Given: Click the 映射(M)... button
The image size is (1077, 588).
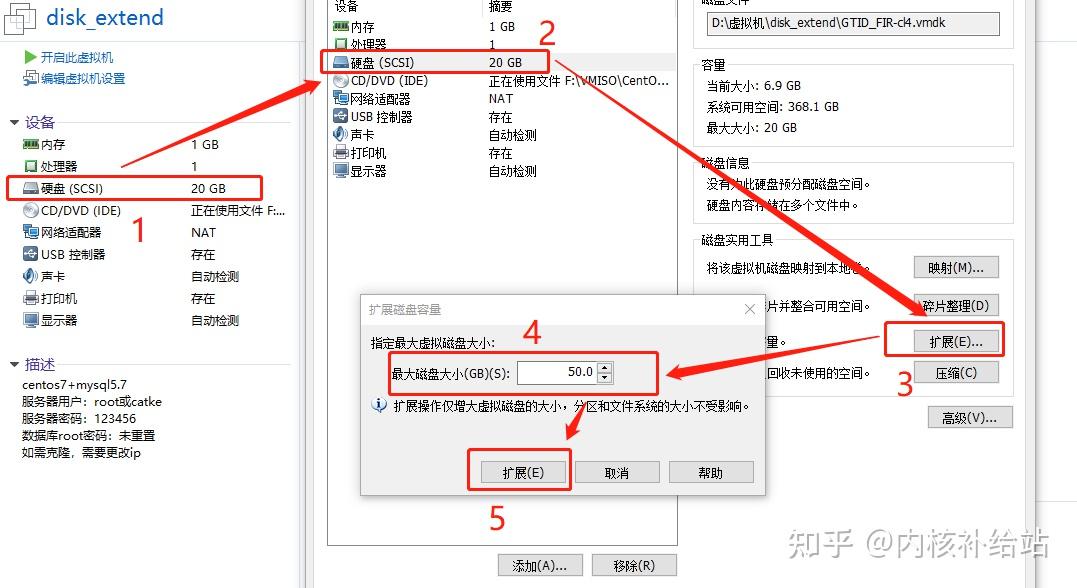Looking at the screenshot, I should (x=956, y=268).
